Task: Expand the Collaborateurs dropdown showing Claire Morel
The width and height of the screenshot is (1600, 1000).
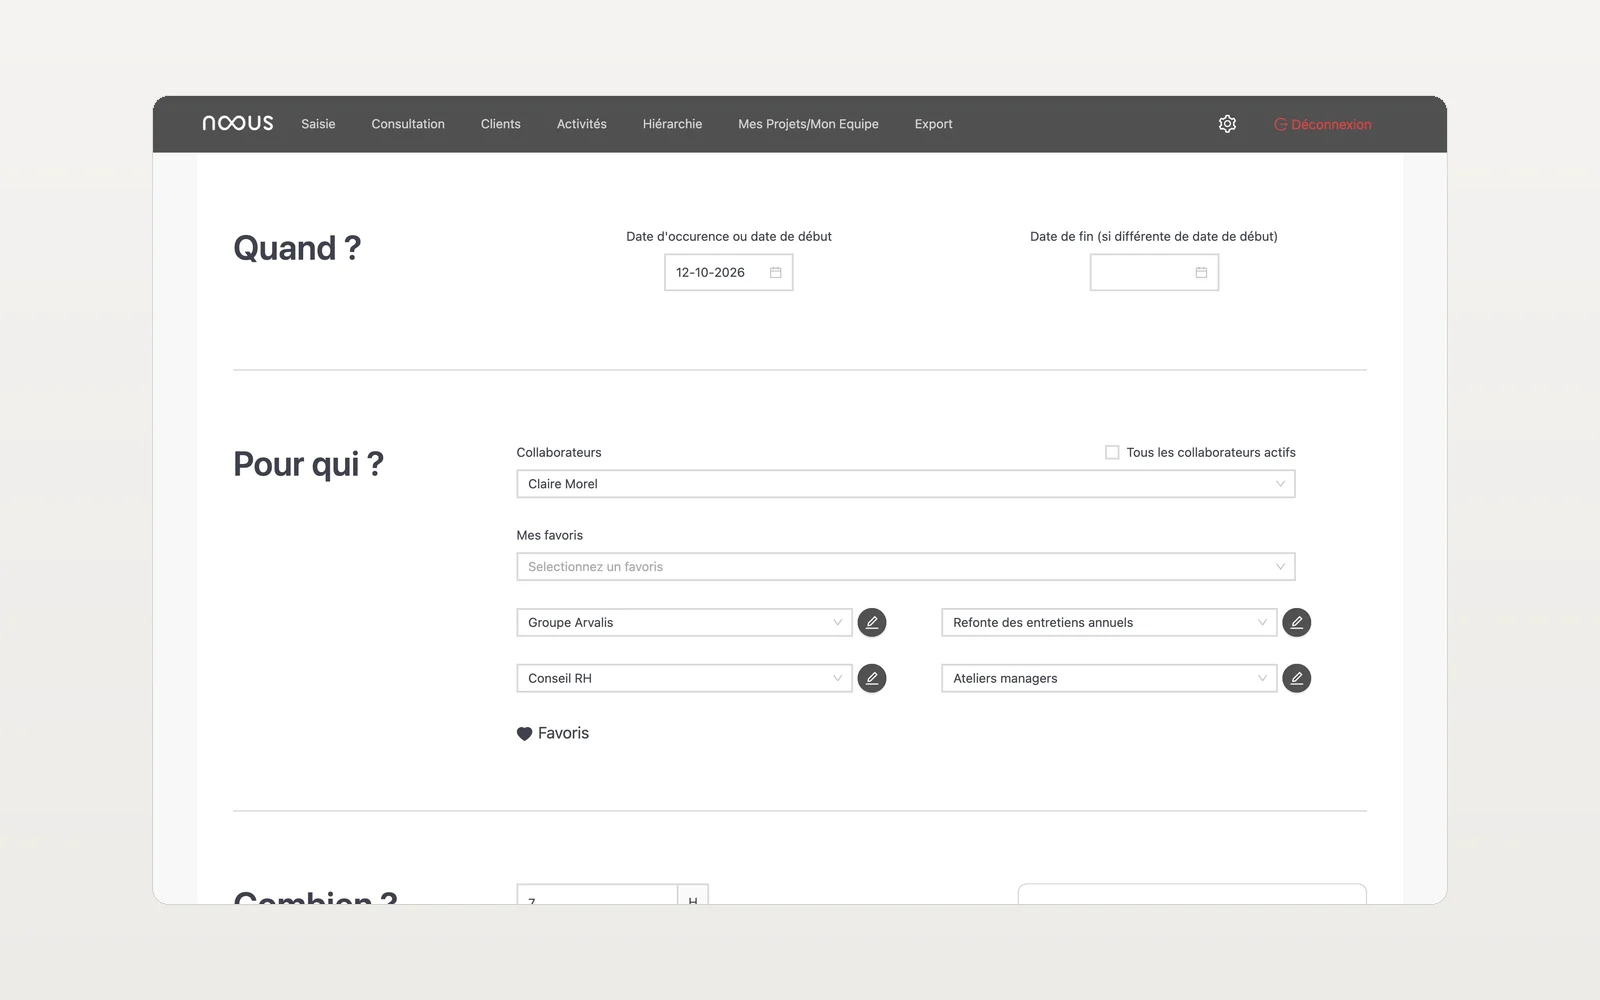Action: pos(905,484)
